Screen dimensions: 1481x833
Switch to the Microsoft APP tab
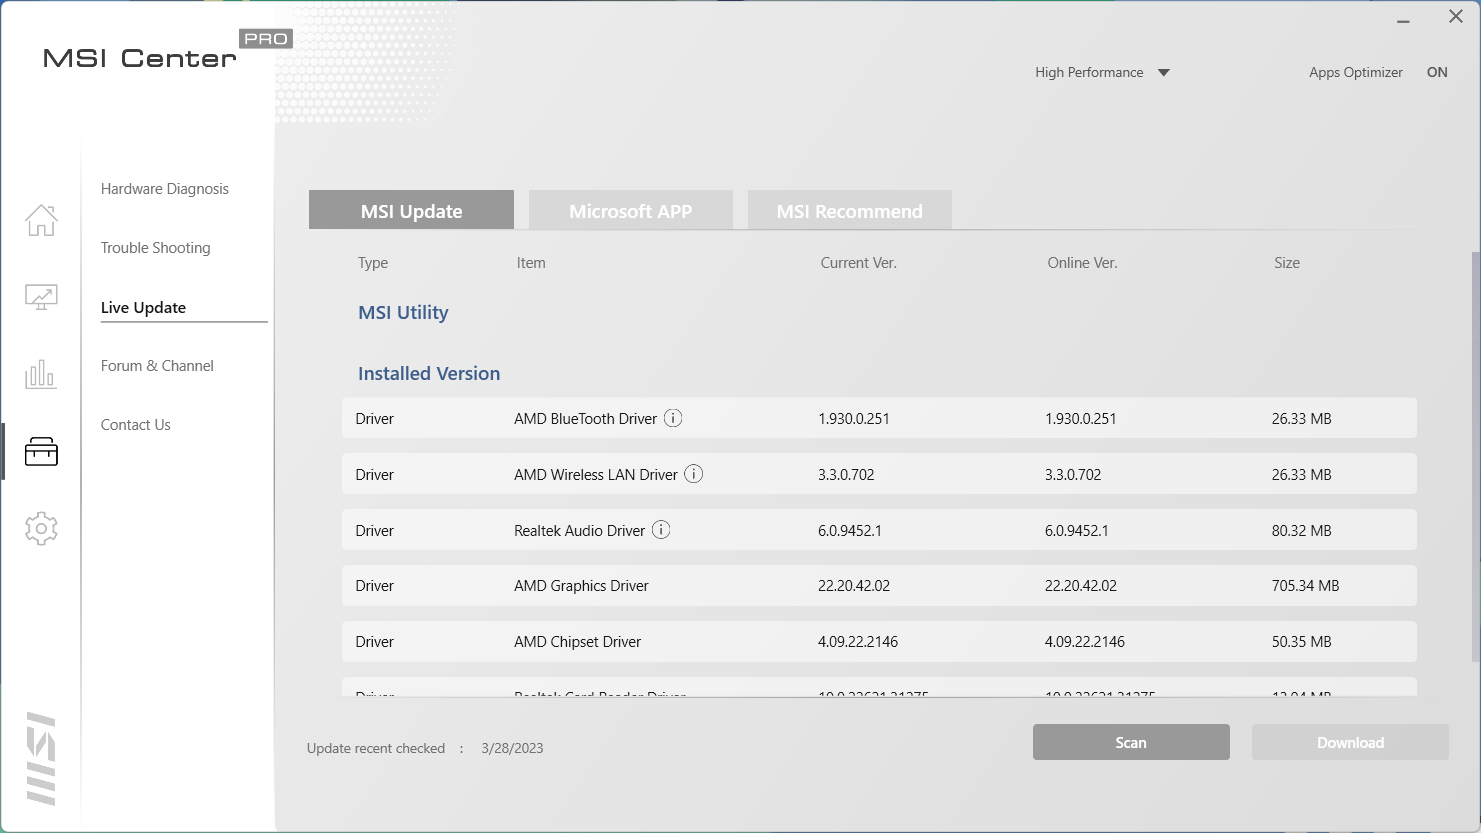point(631,210)
